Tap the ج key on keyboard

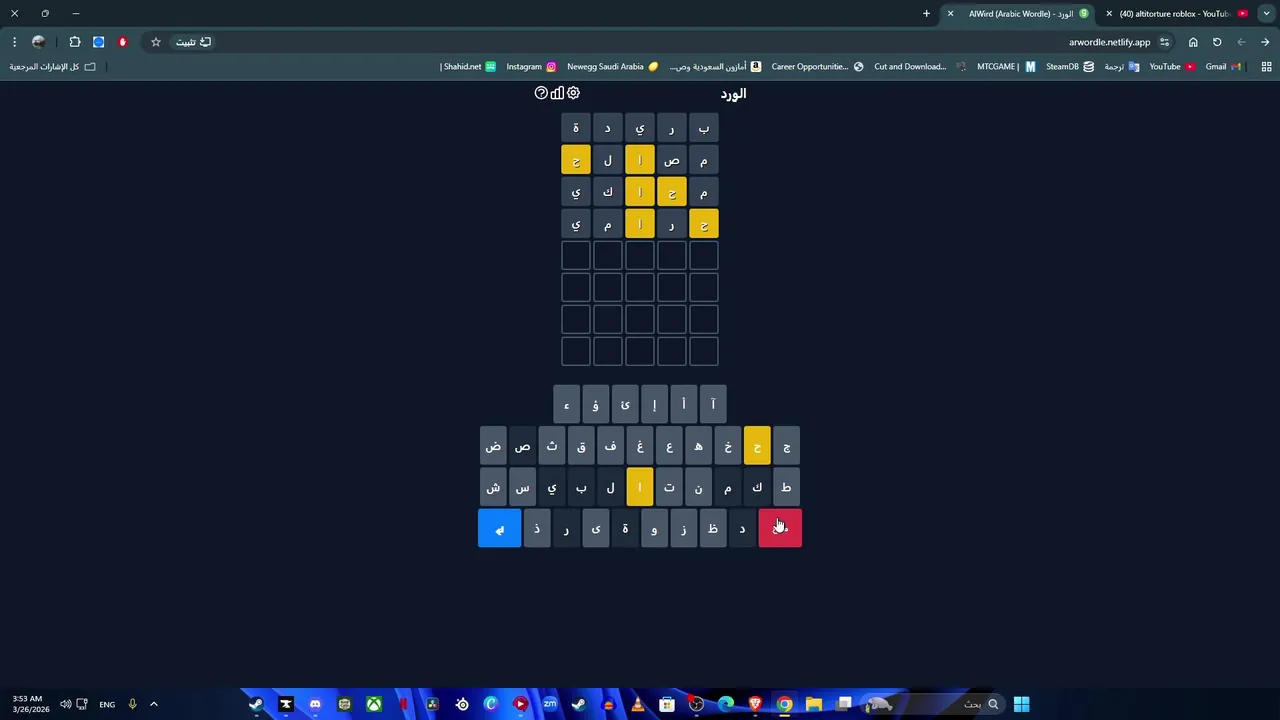tap(786, 446)
